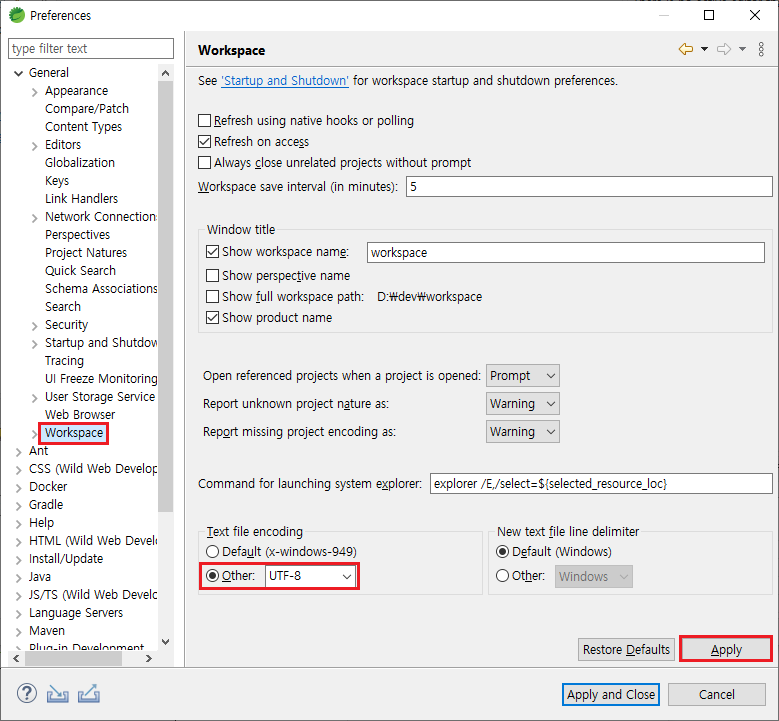Enable Refresh using native hooks or polling
The image size is (779, 721).
tap(204, 121)
